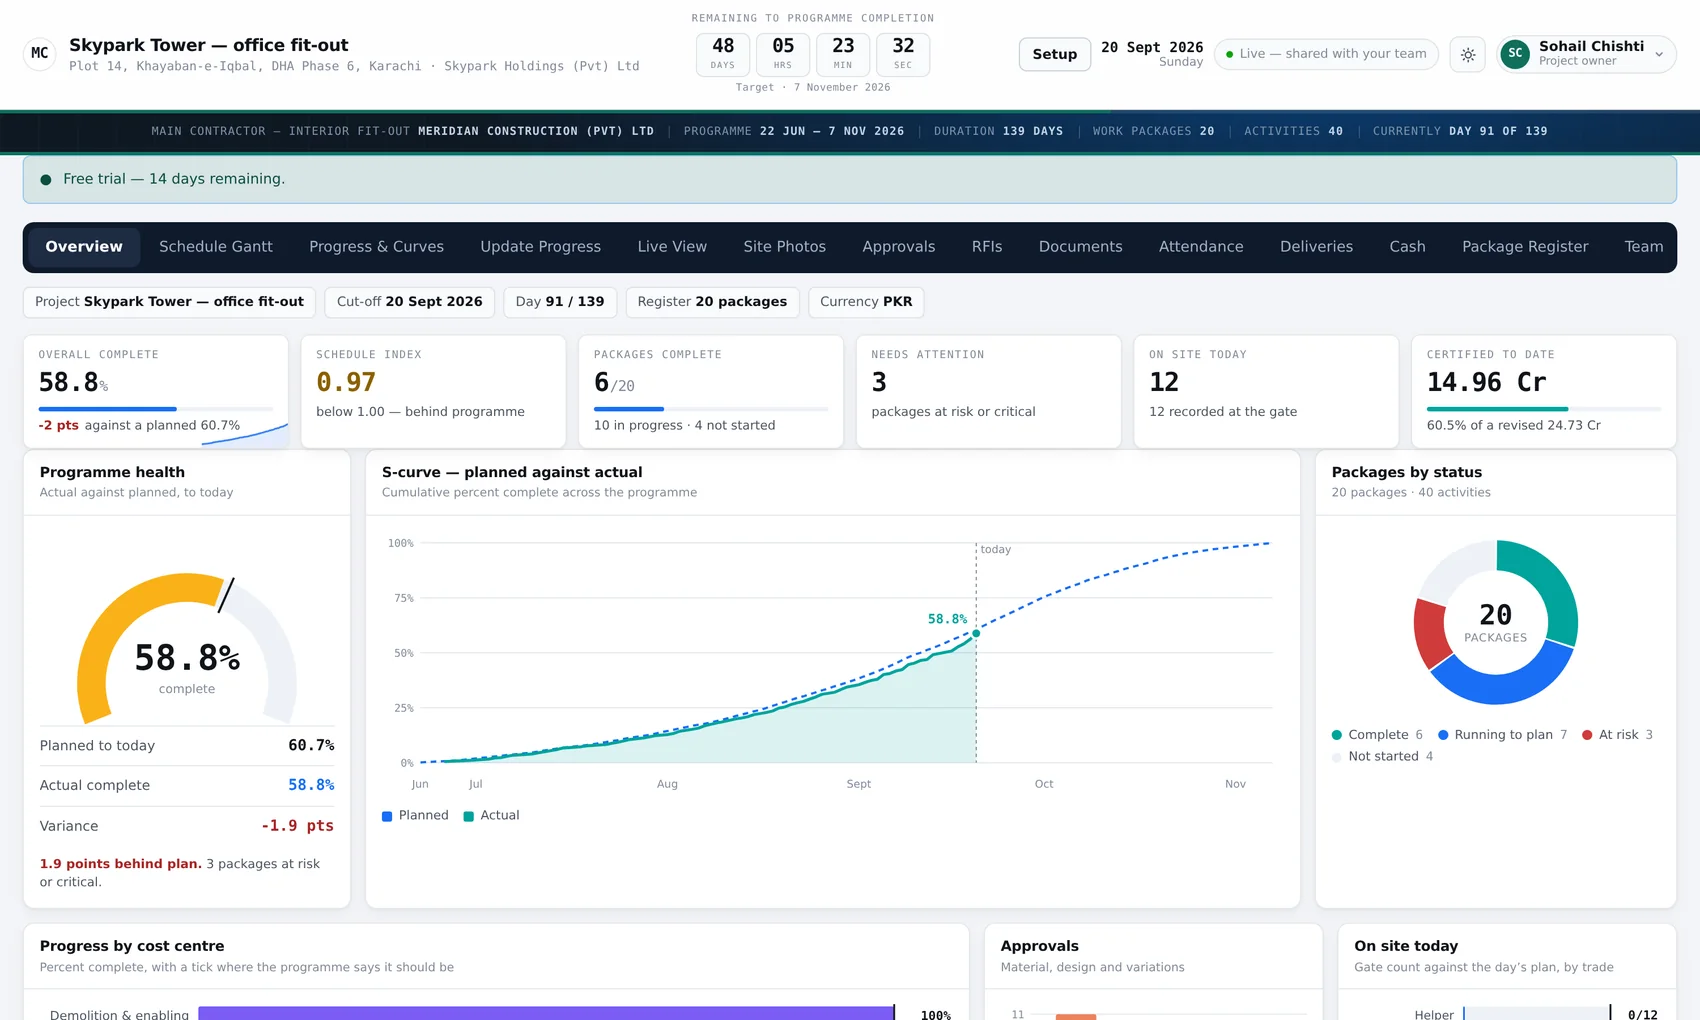Open the Packages Complete 6/20 card
Screen dimensions: 1700x1020
point(711,392)
